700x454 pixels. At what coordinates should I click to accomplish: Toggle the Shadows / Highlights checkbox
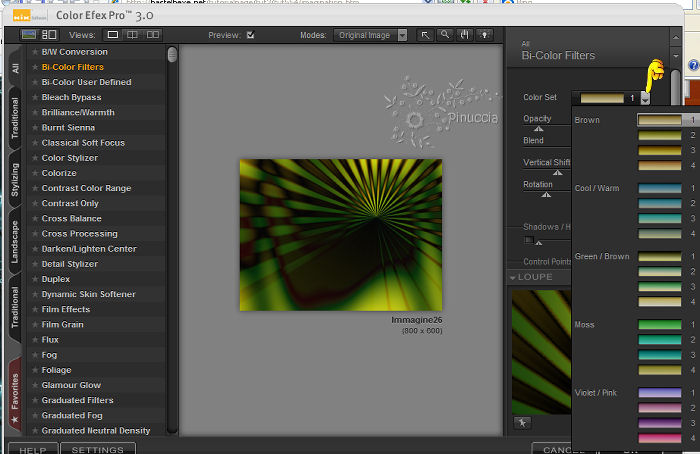click(x=529, y=240)
